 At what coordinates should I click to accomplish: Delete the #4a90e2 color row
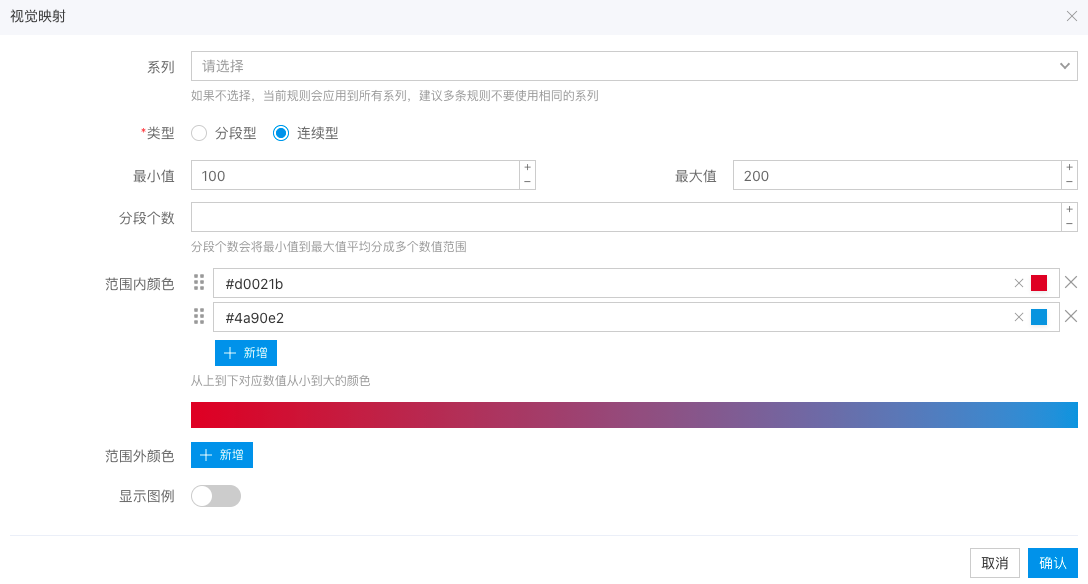coord(1071,317)
